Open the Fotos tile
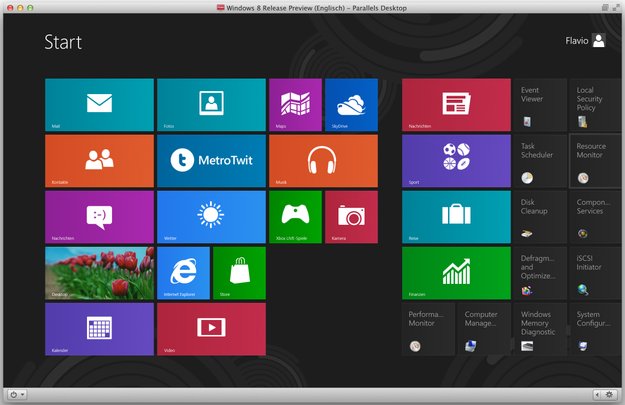 (211, 105)
